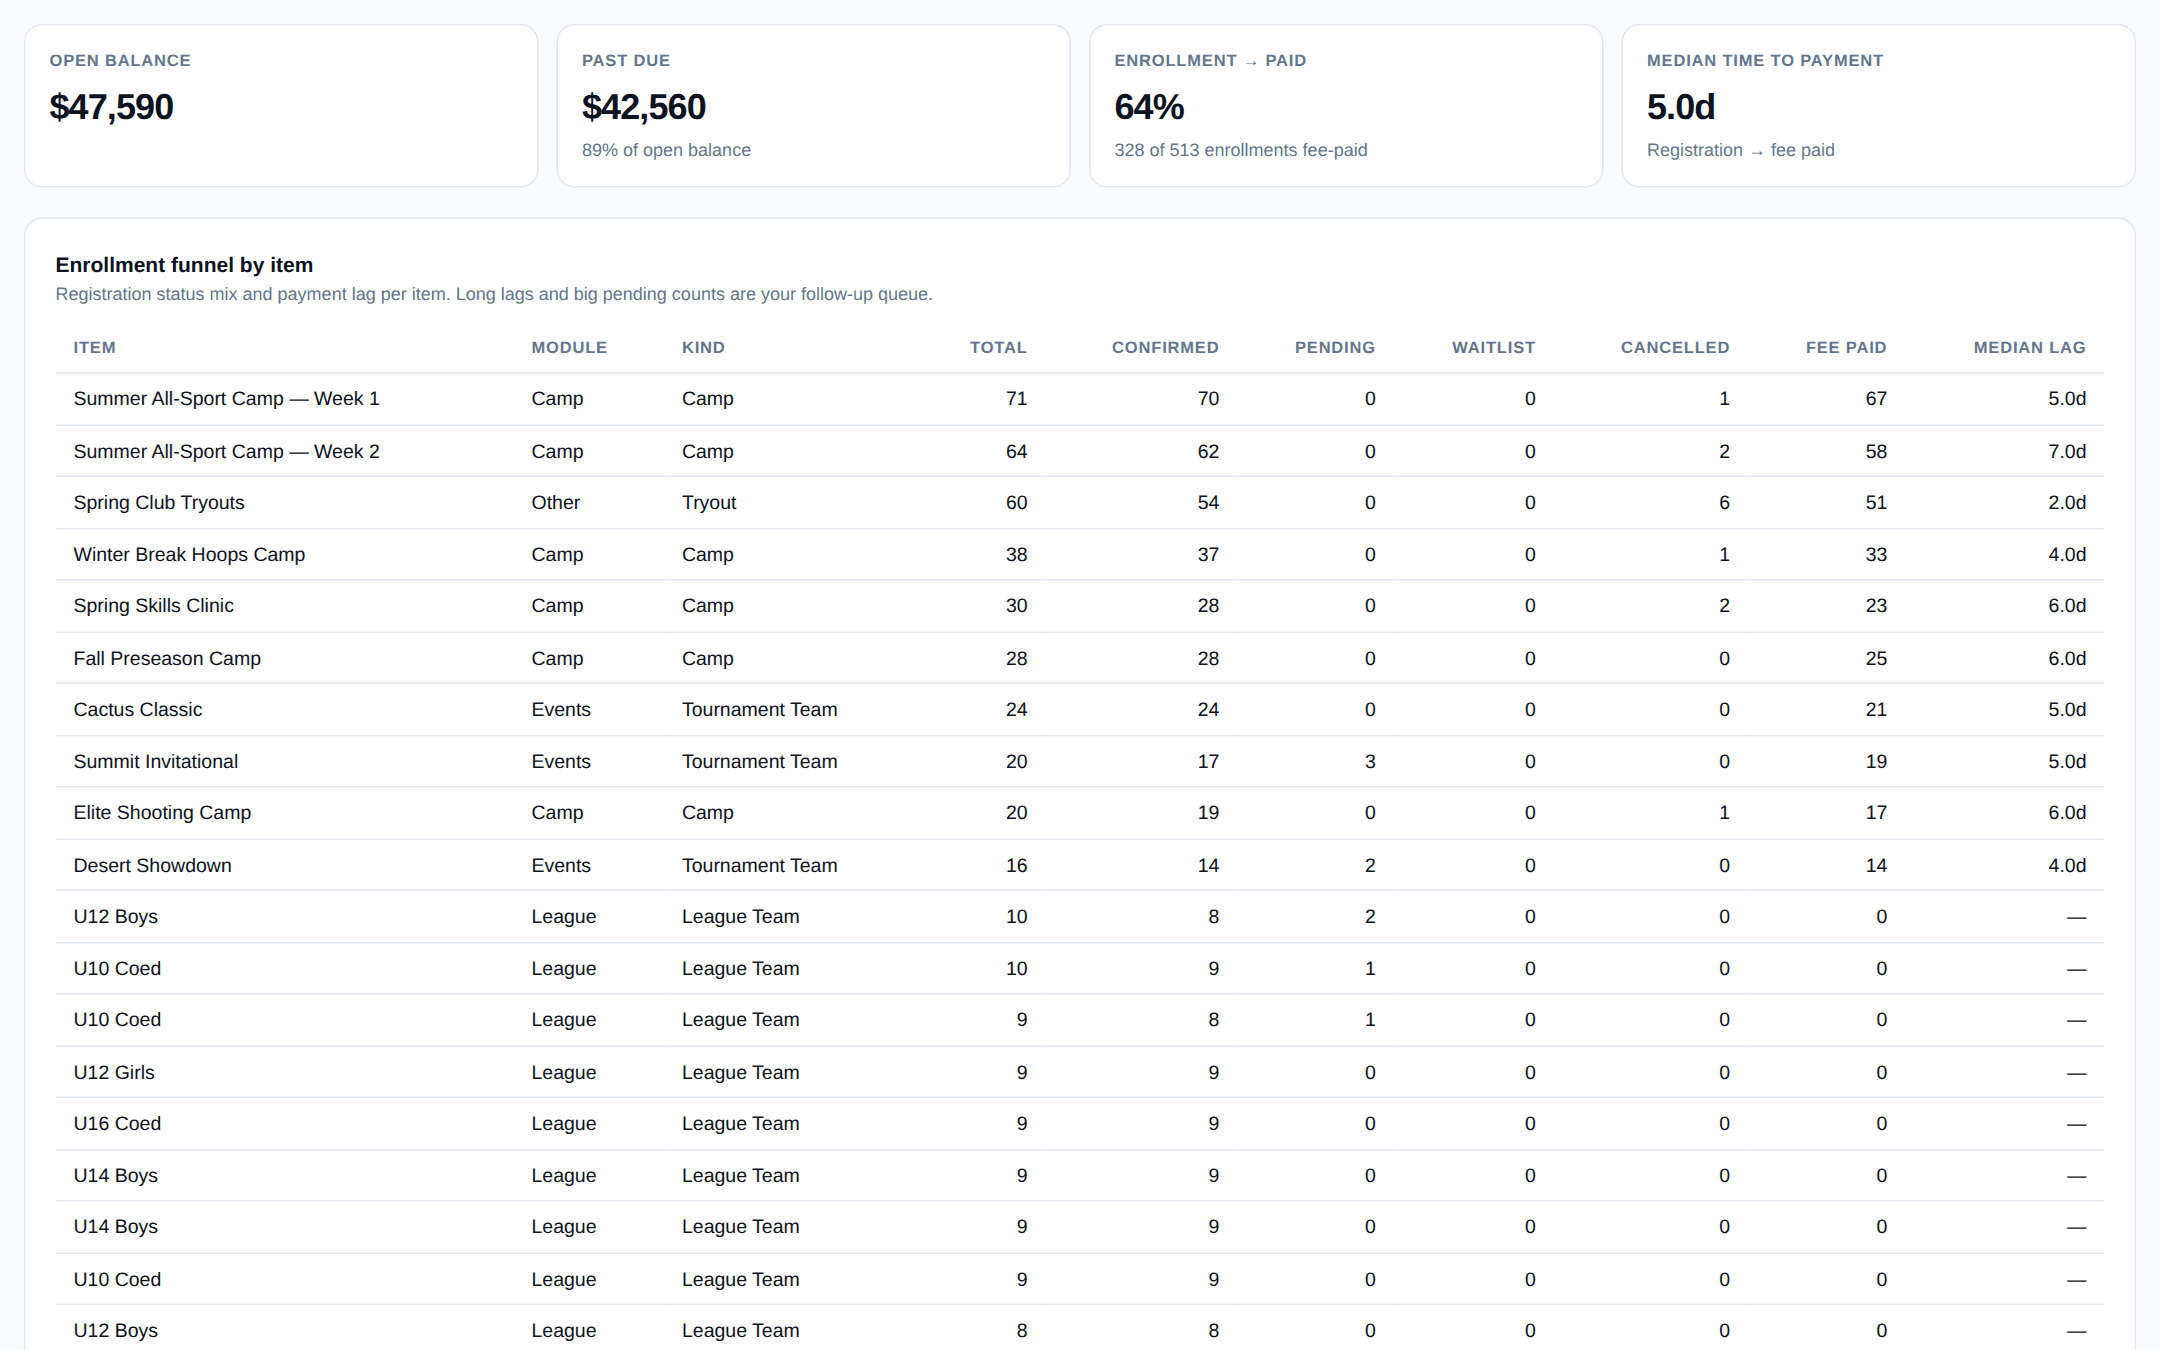Select the 'Summit Invitational' item
This screenshot has height=1350, width=2160.
point(156,762)
